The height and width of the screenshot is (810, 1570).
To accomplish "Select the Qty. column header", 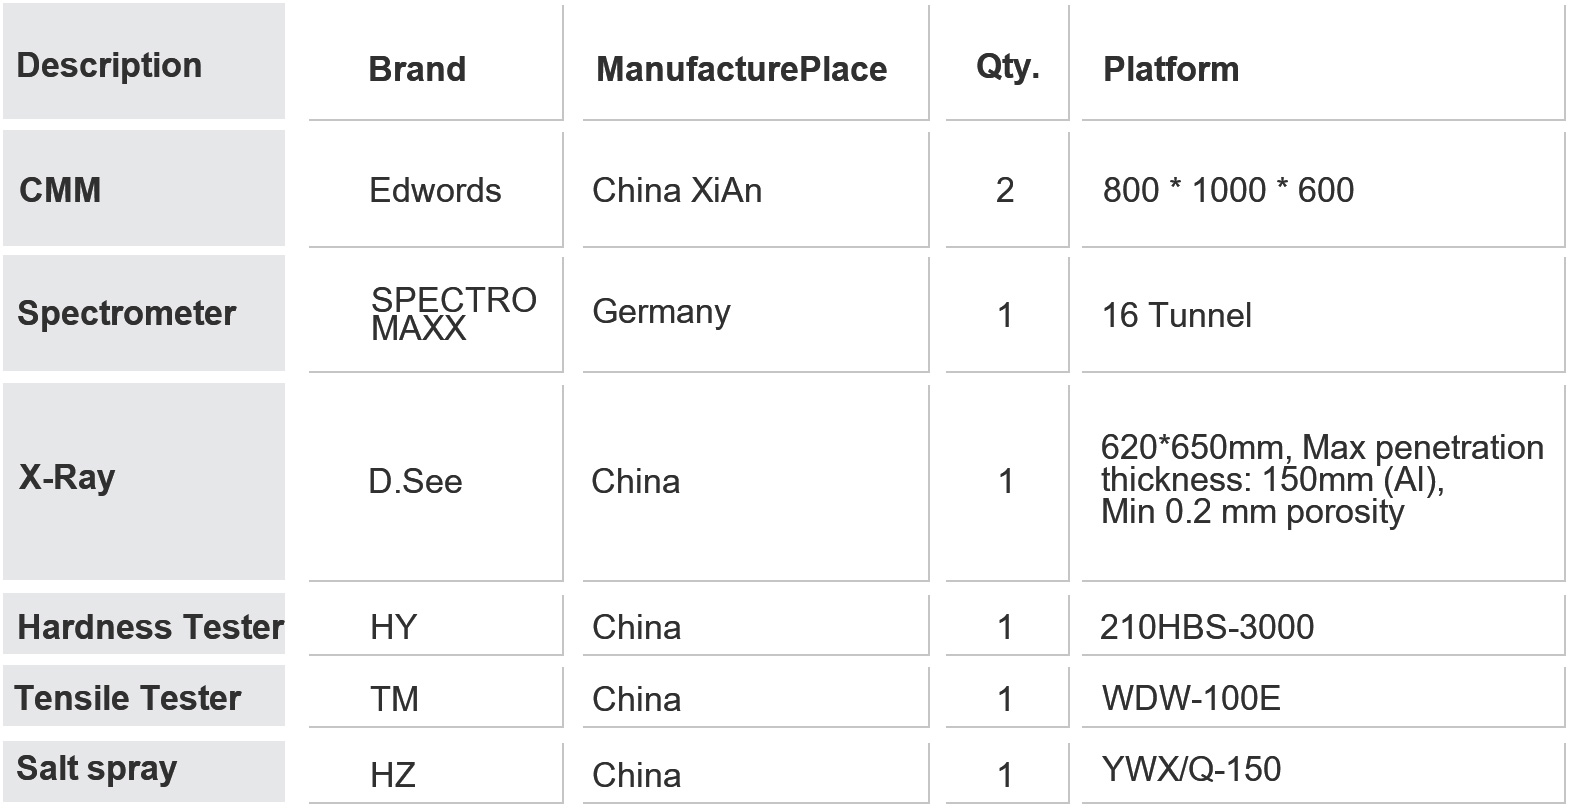I will click(x=1007, y=66).
